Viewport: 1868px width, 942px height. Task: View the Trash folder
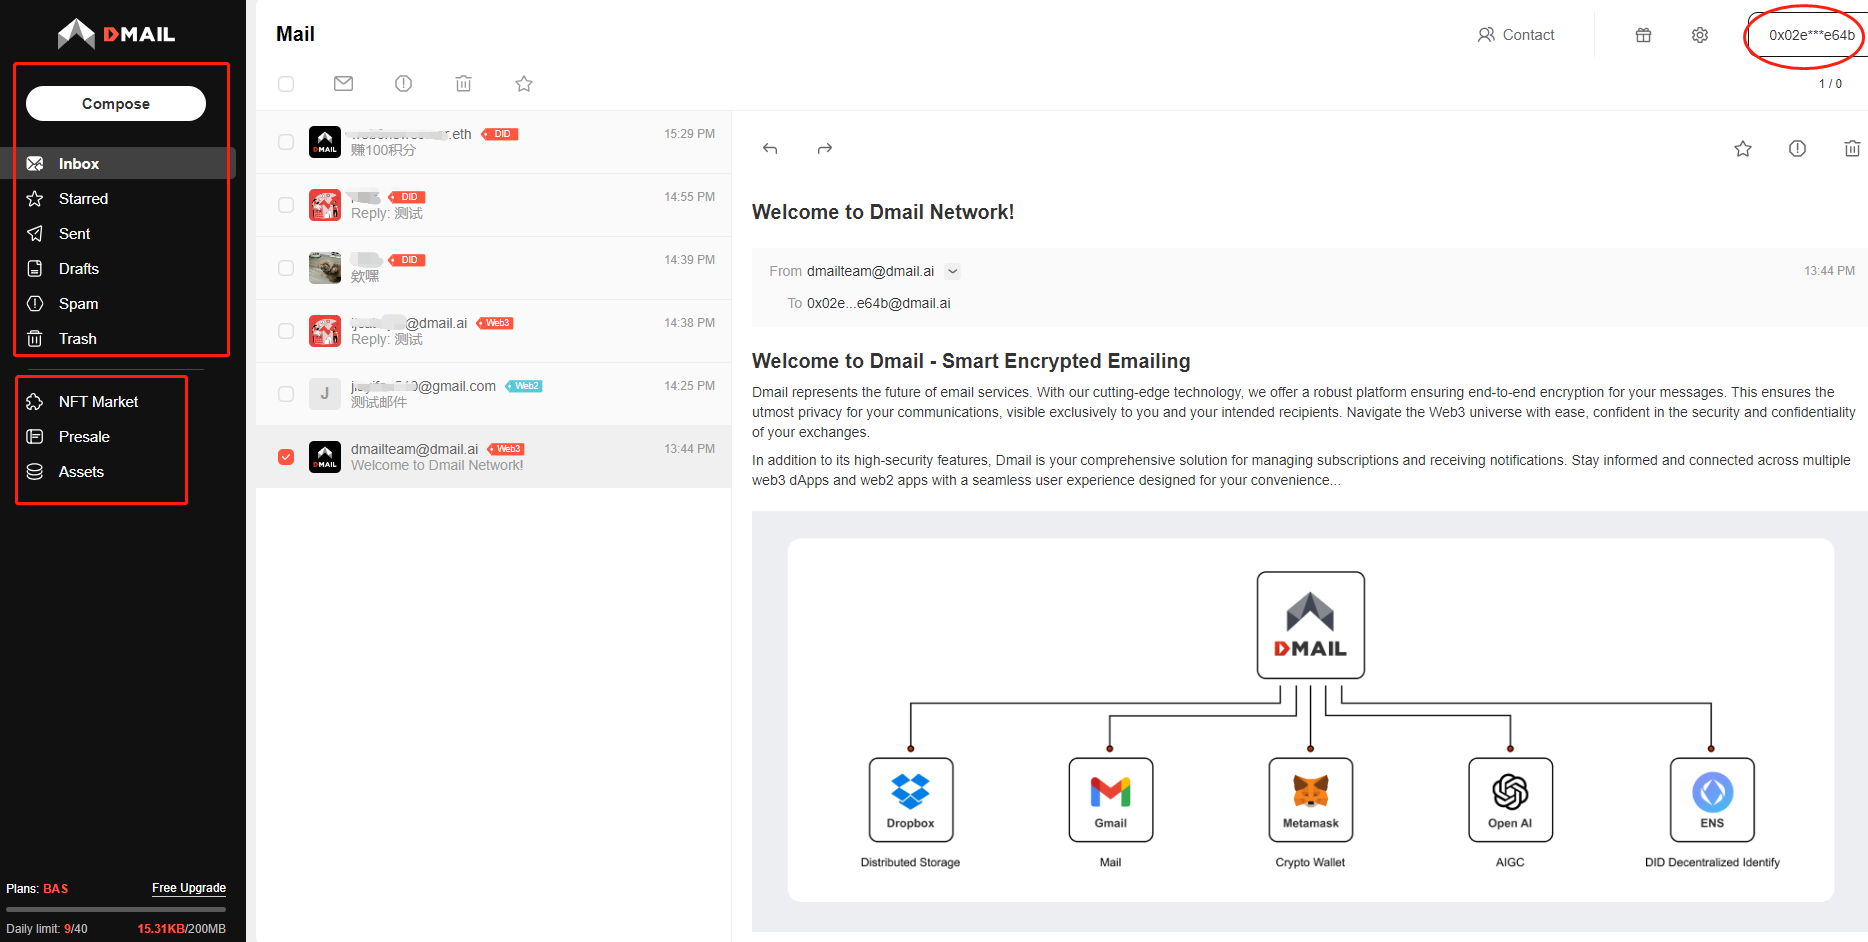[x=77, y=339]
